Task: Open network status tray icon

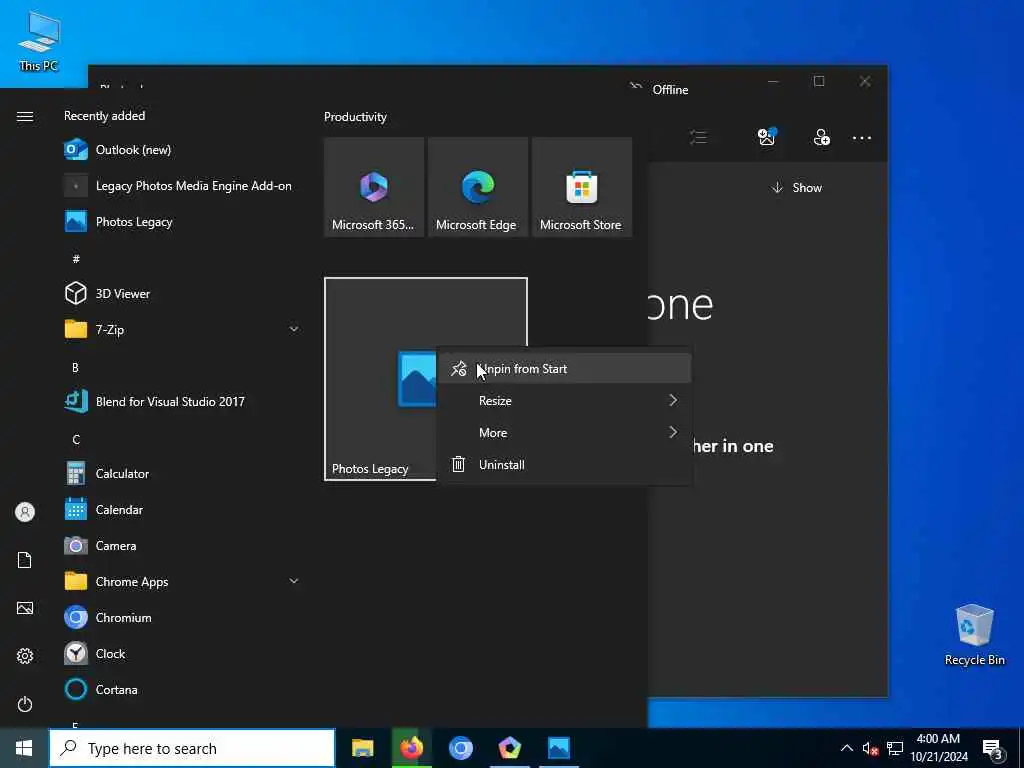Action: [x=895, y=749]
